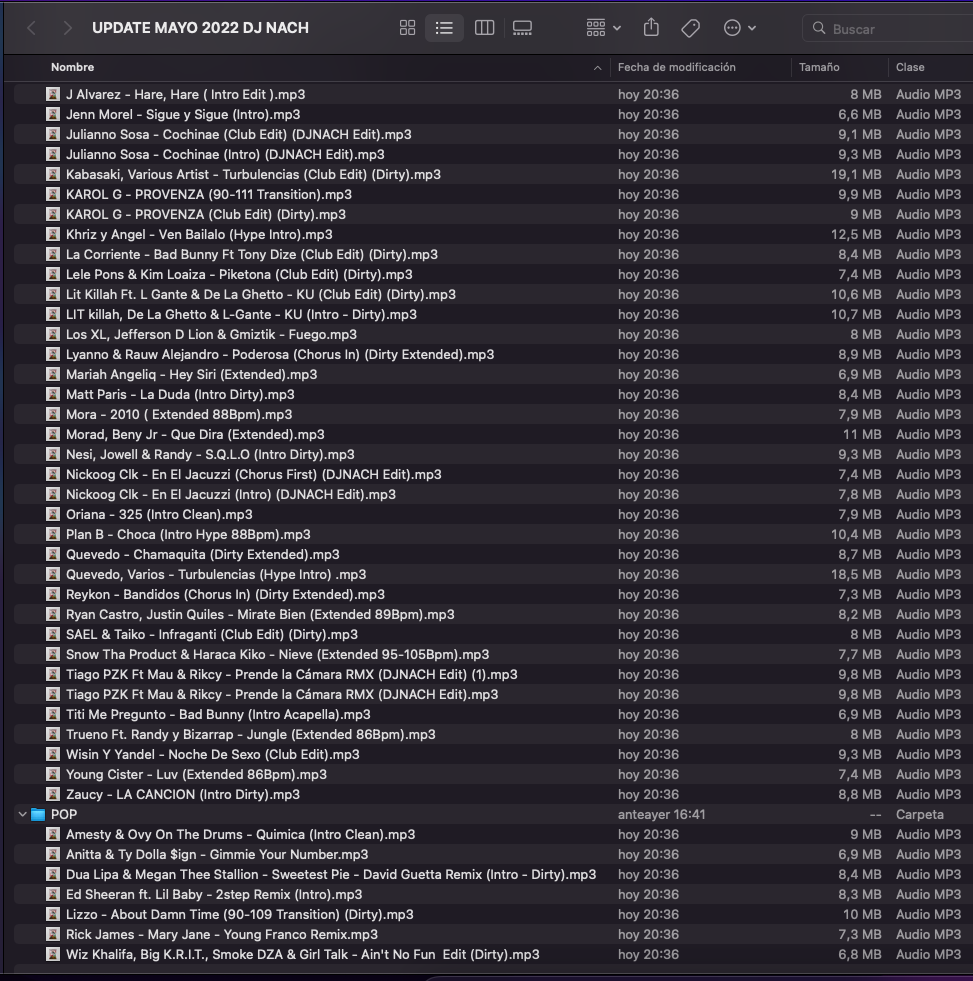This screenshot has width=973, height=981.
Task: Select icon of J Alvarez - Hare, Hare file
Action: tap(53, 94)
